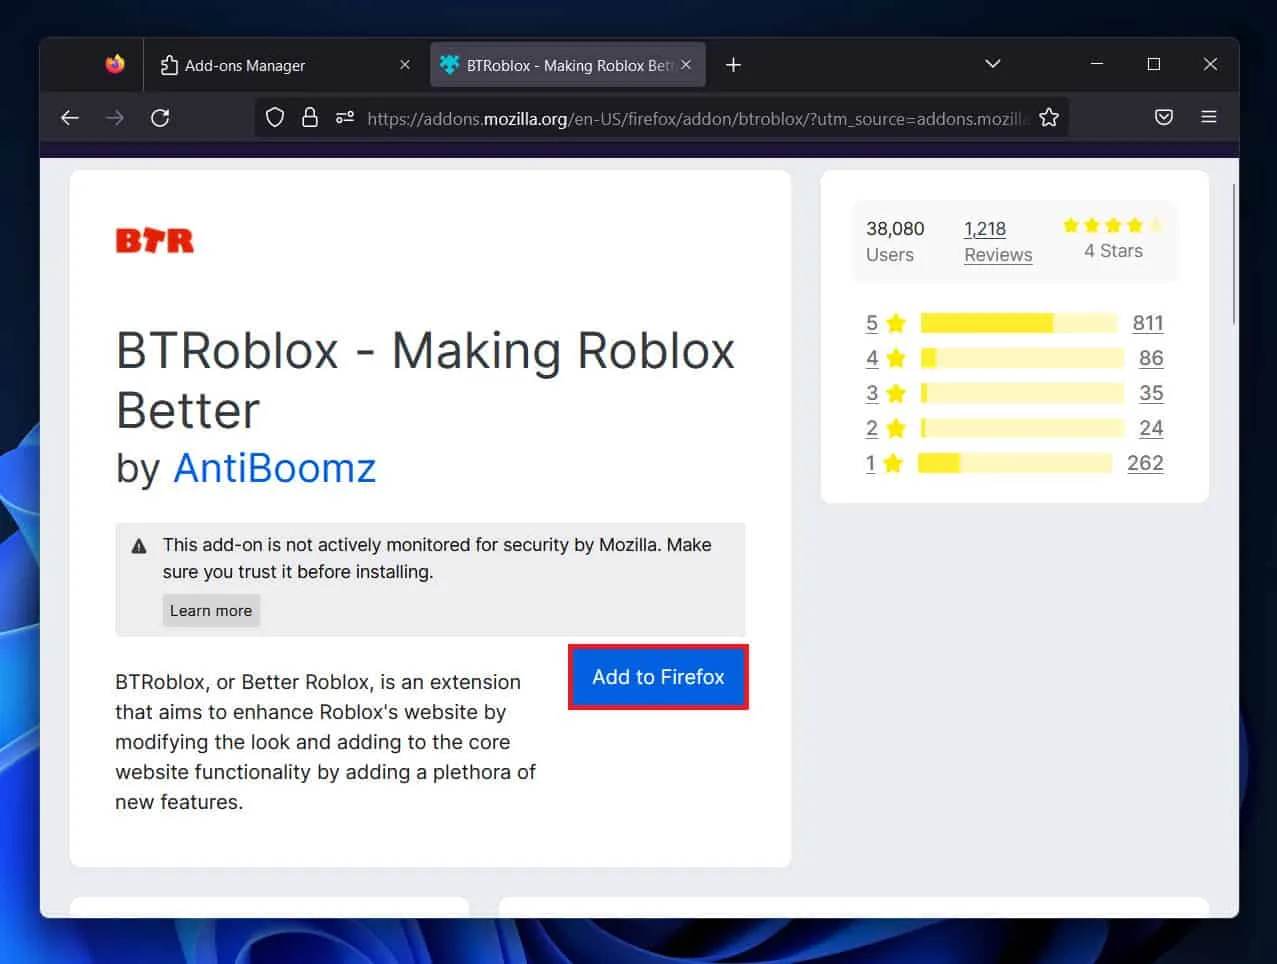
Task: Switch to the Add-ons Manager tab
Action: tap(286, 65)
